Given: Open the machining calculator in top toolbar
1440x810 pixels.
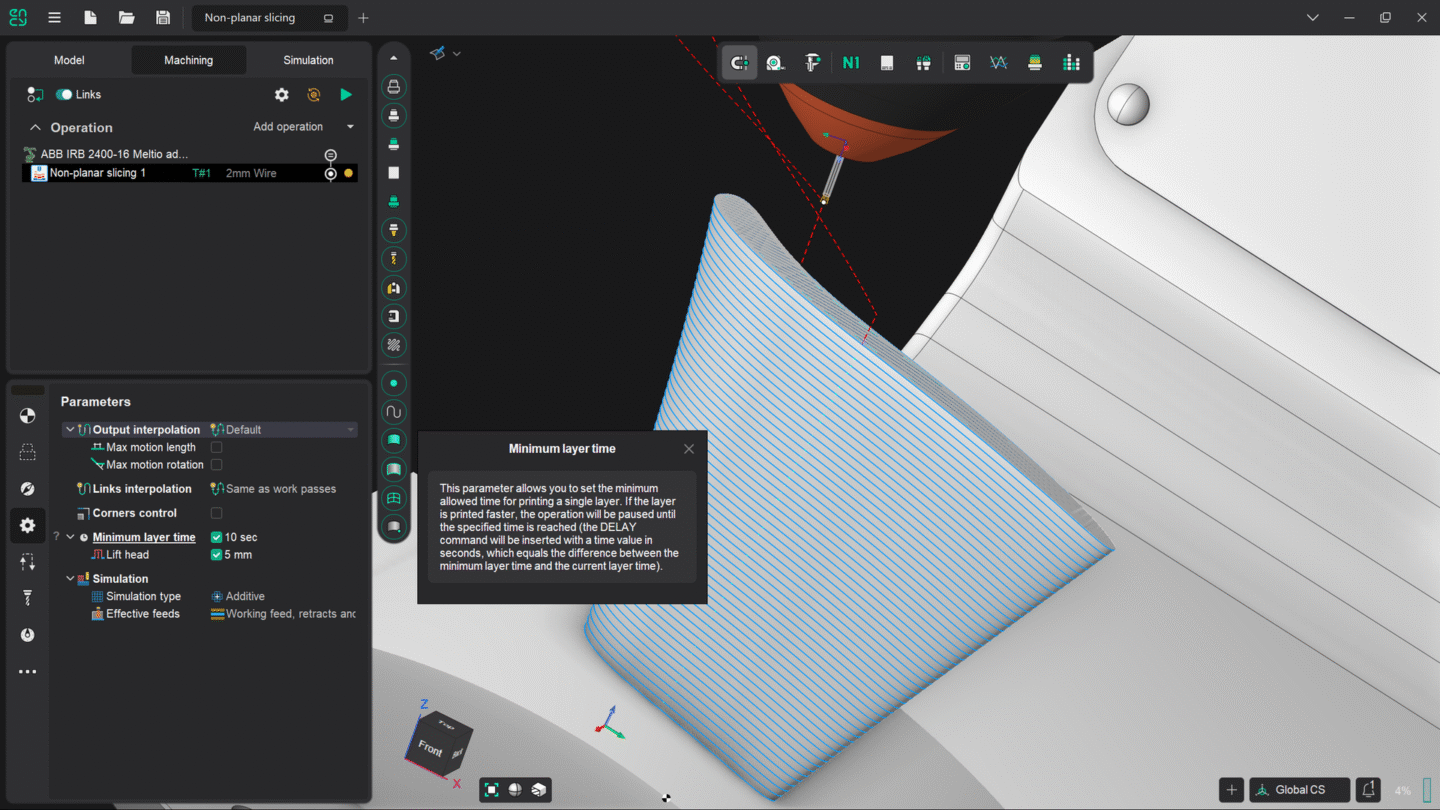Looking at the screenshot, I should pyautogui.click(x=962, y=62).
